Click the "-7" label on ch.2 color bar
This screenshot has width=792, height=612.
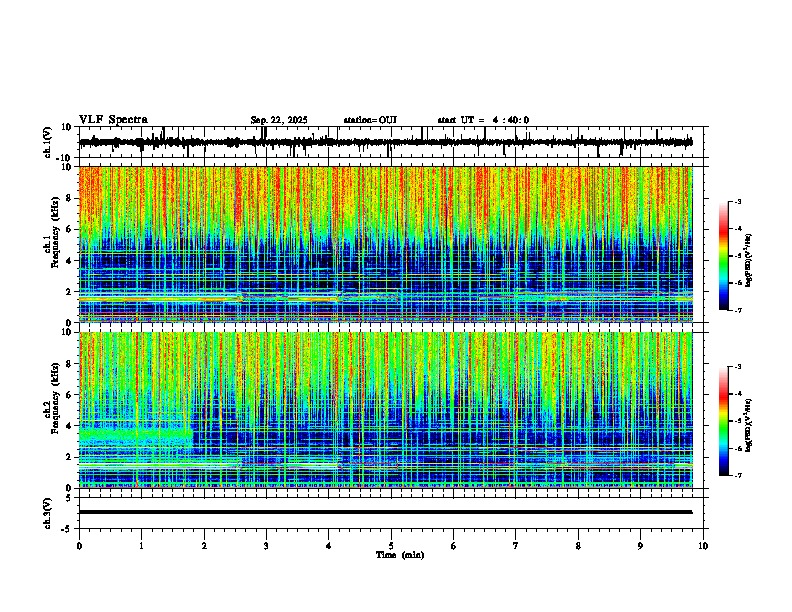pyautogui.click(x=738, y=475)
